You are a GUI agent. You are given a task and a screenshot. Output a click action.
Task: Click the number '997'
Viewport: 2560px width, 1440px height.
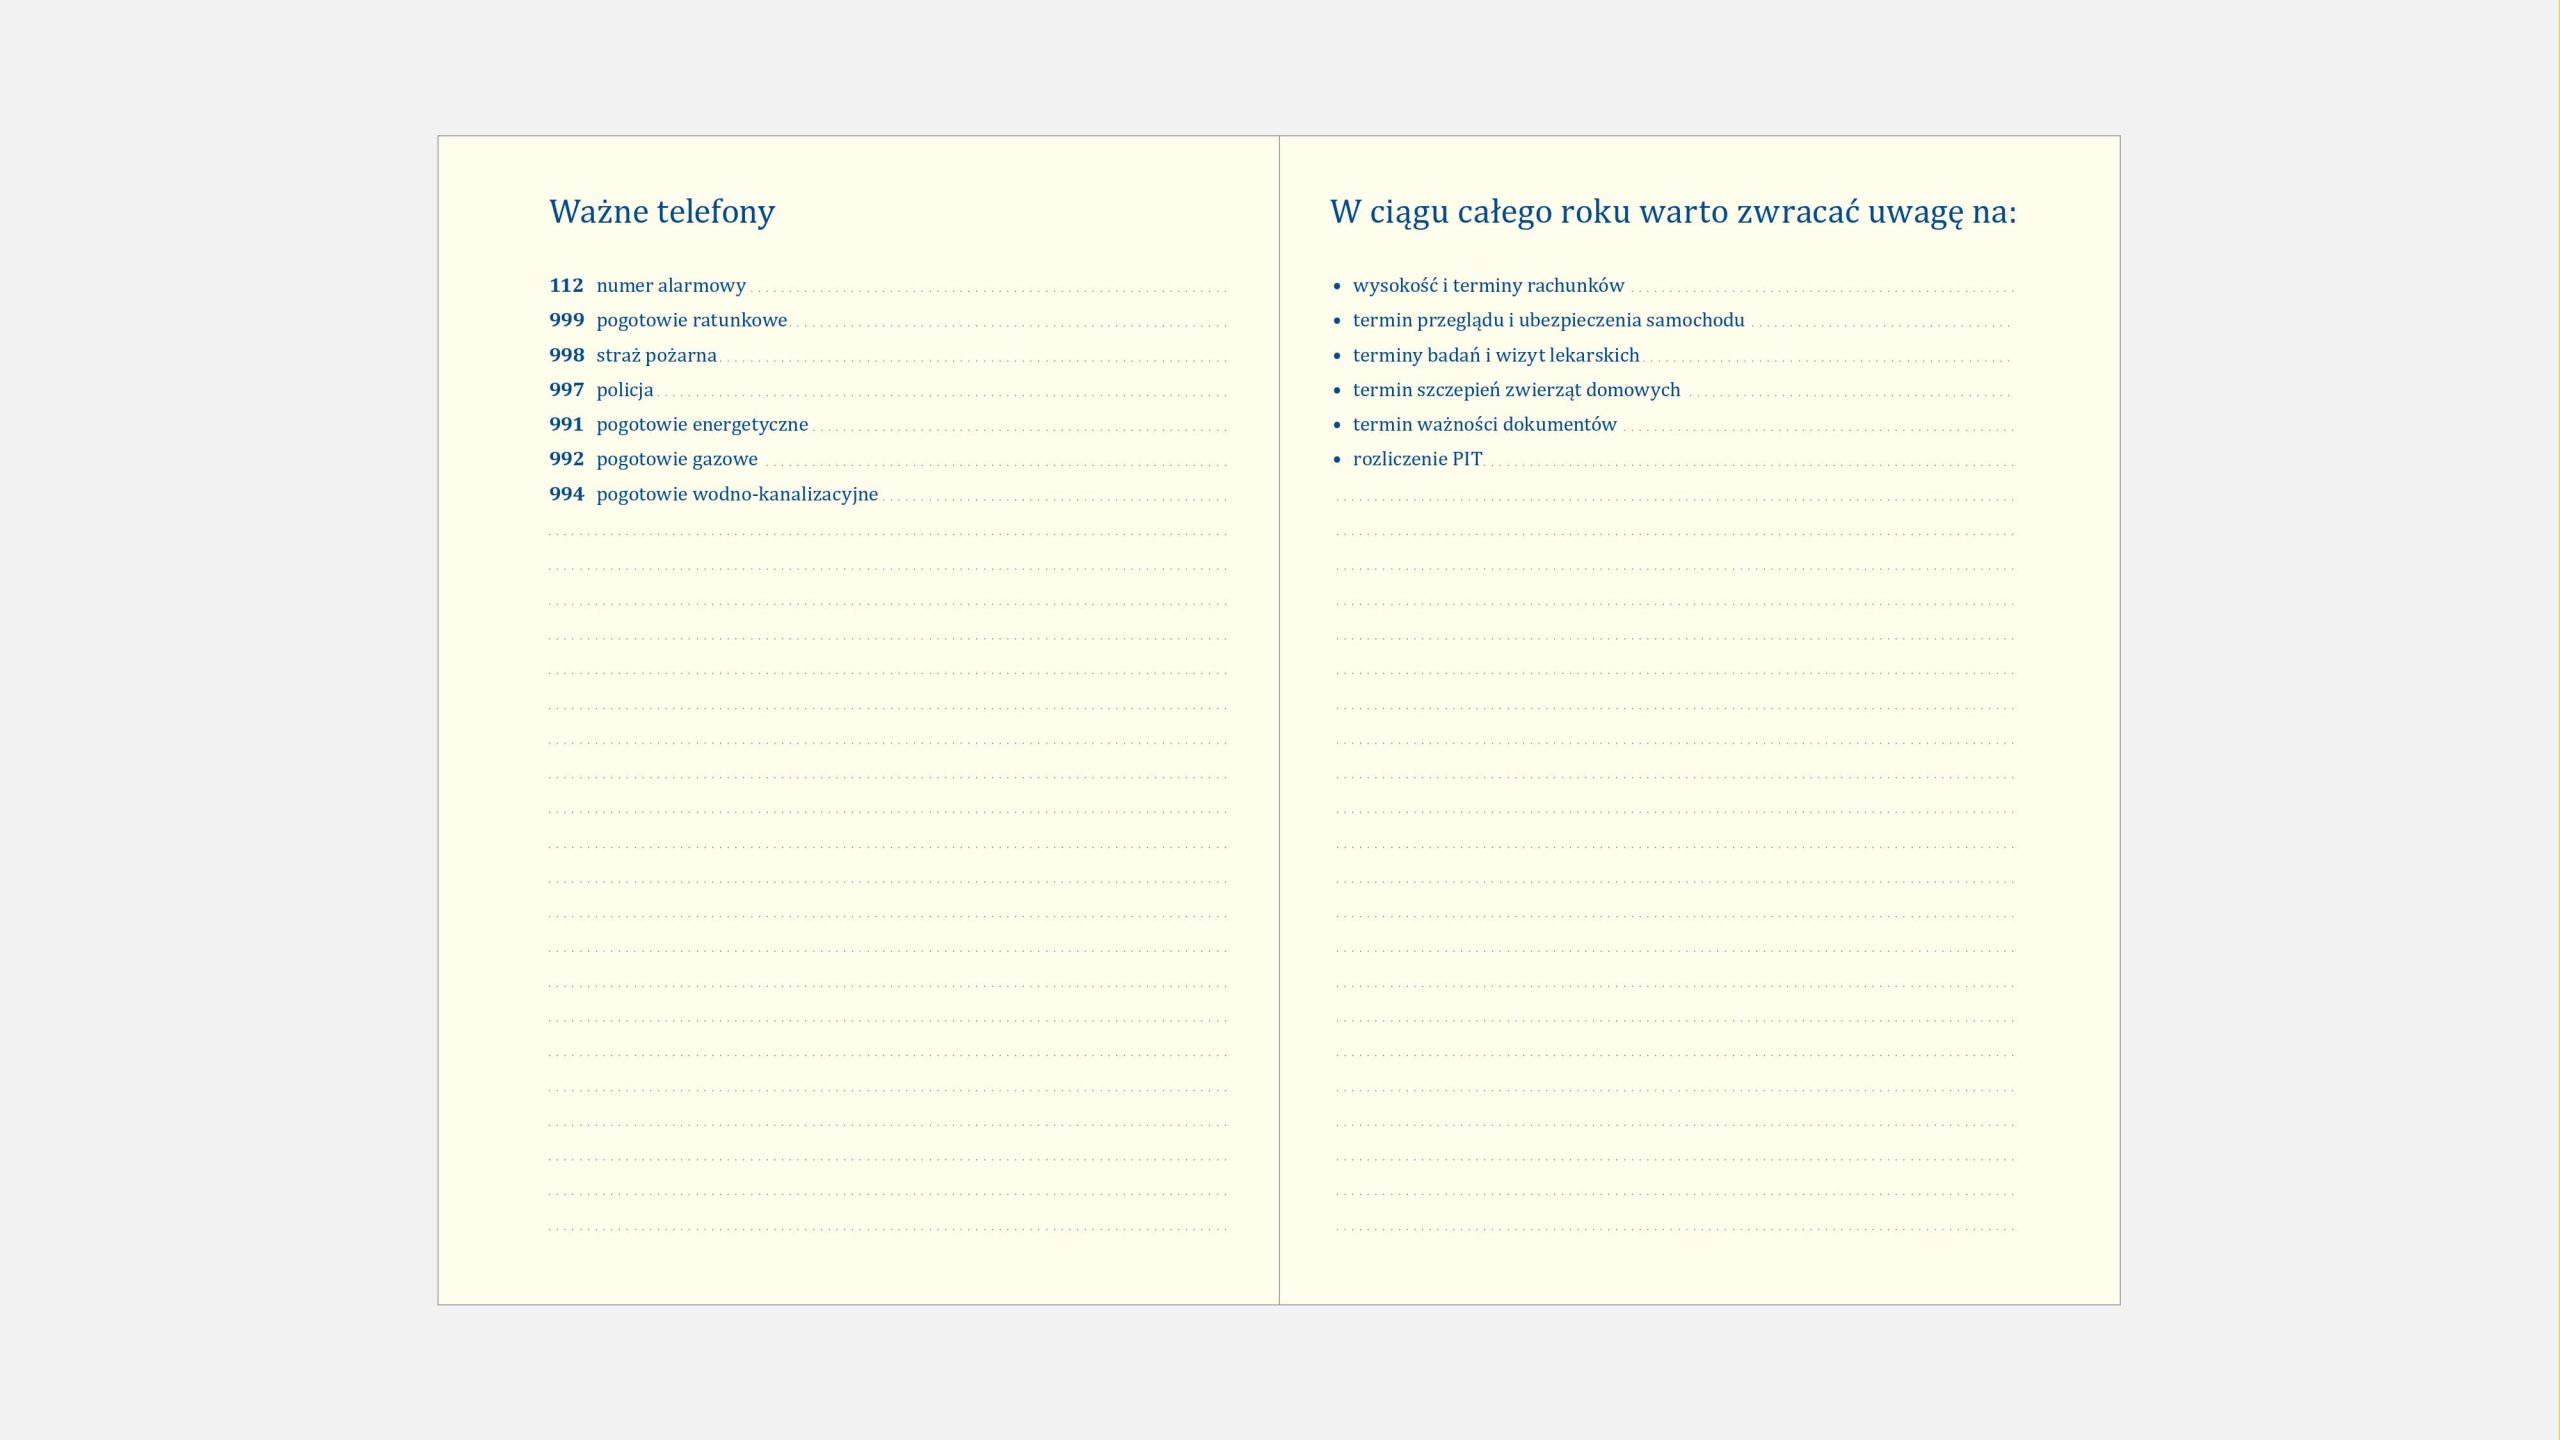(x=566, y=390)
